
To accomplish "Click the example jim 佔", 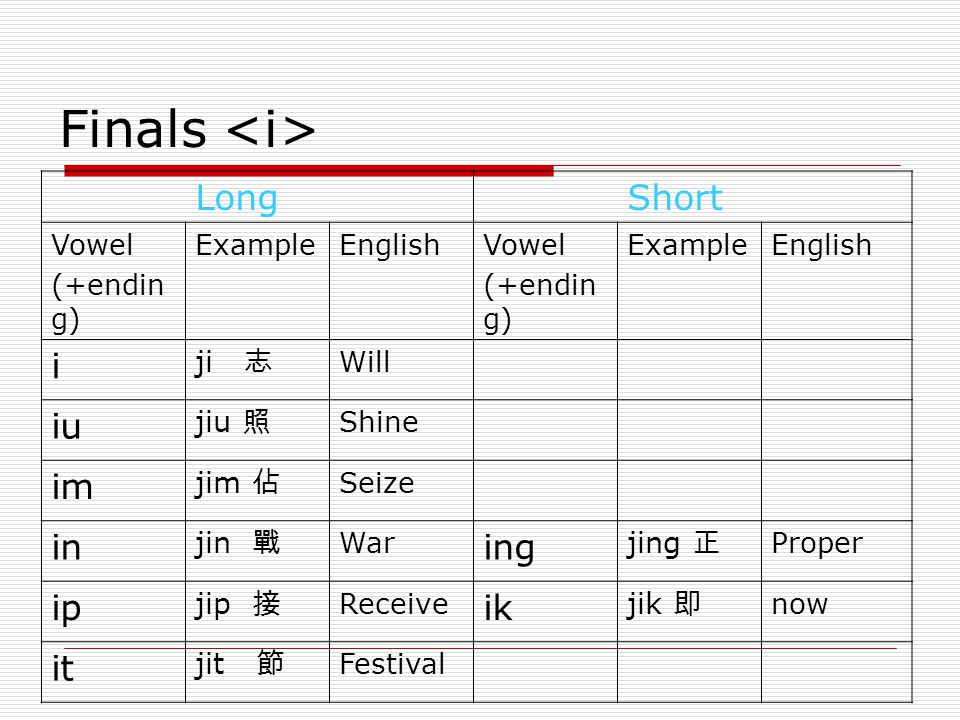I will coord(237,483).
